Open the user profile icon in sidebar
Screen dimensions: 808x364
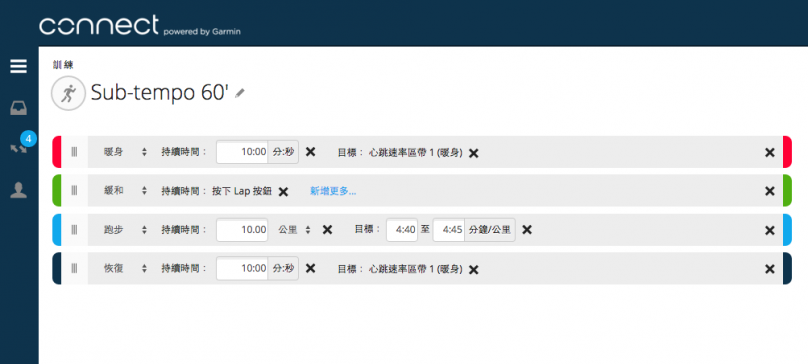[19, 190]
